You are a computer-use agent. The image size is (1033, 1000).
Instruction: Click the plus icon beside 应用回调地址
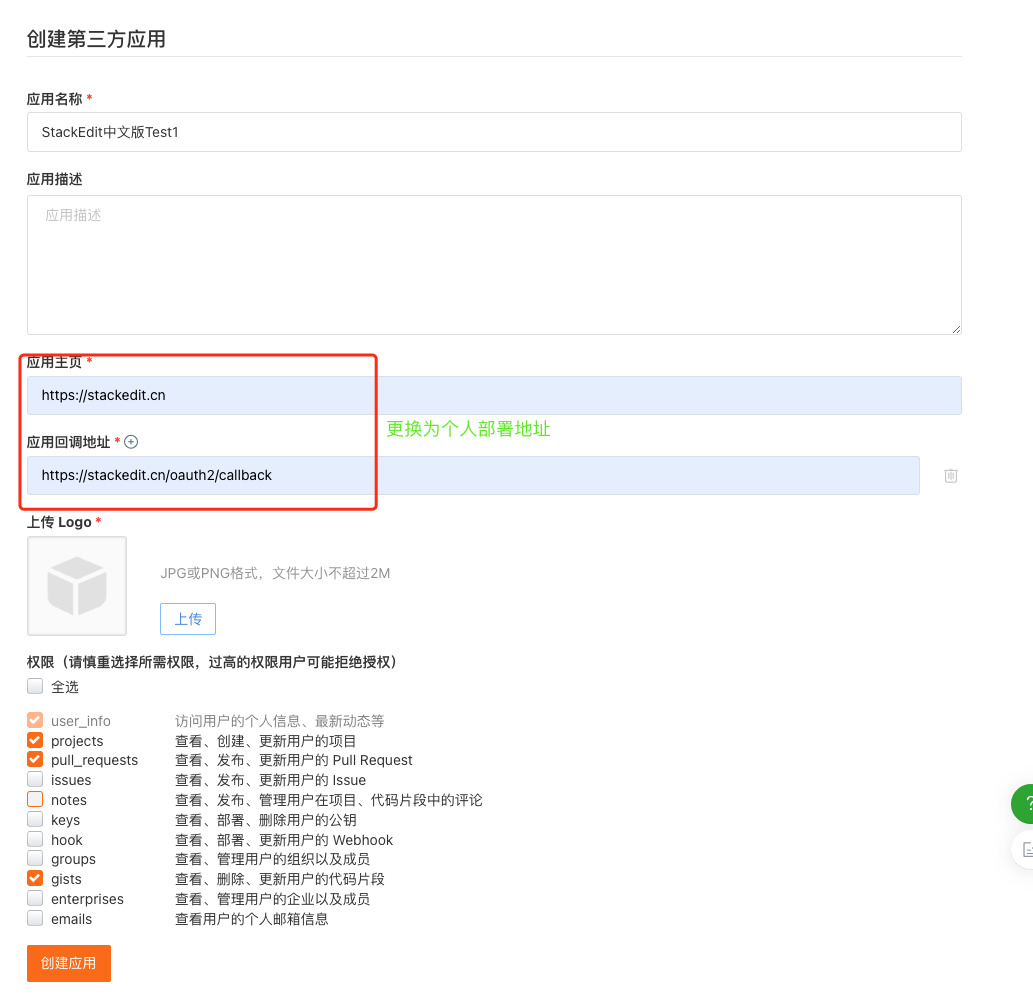tap(131, 442)
